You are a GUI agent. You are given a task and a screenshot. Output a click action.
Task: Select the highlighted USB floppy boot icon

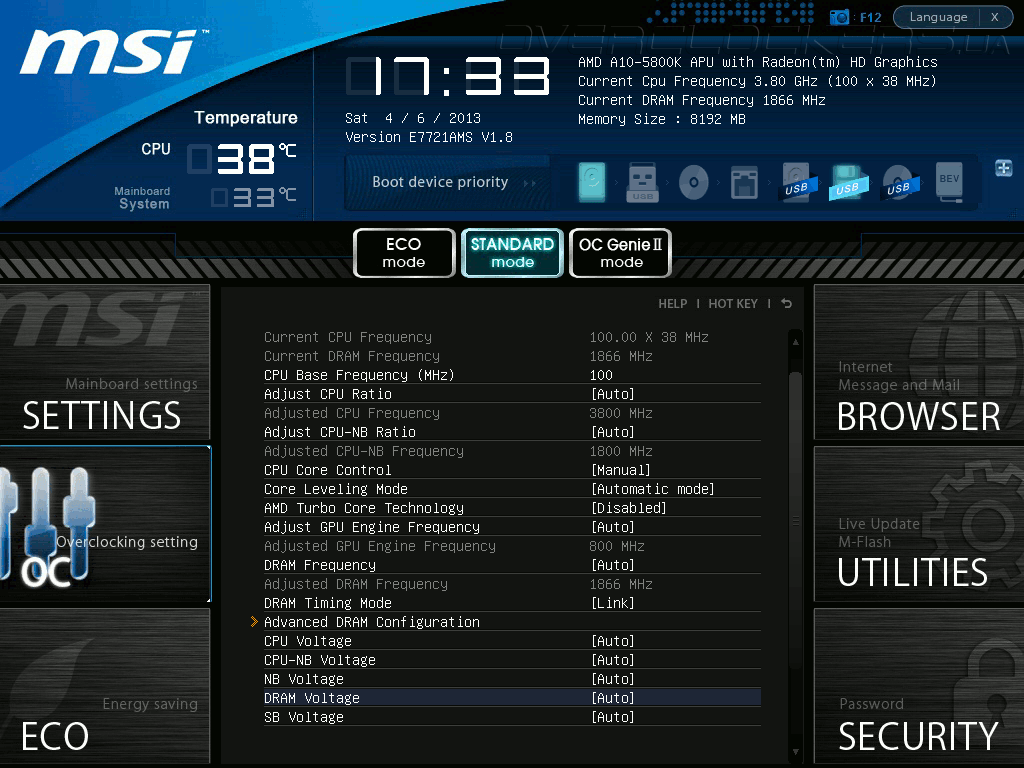847,182
